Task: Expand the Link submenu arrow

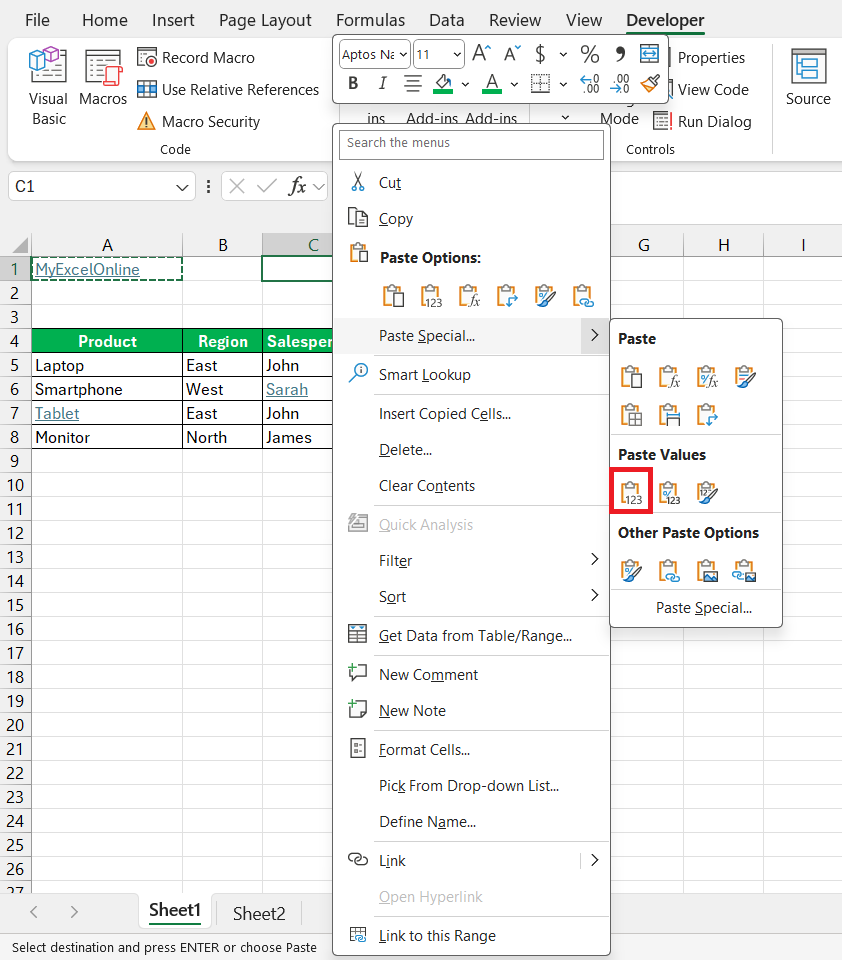Action: point(594,860)
